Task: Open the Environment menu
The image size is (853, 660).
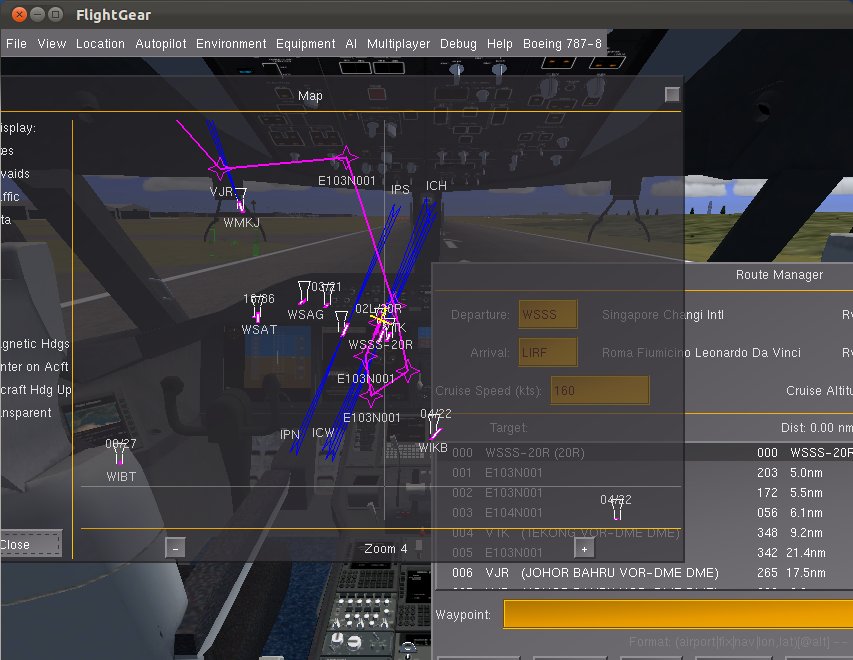Action: [x=231, y=44]
